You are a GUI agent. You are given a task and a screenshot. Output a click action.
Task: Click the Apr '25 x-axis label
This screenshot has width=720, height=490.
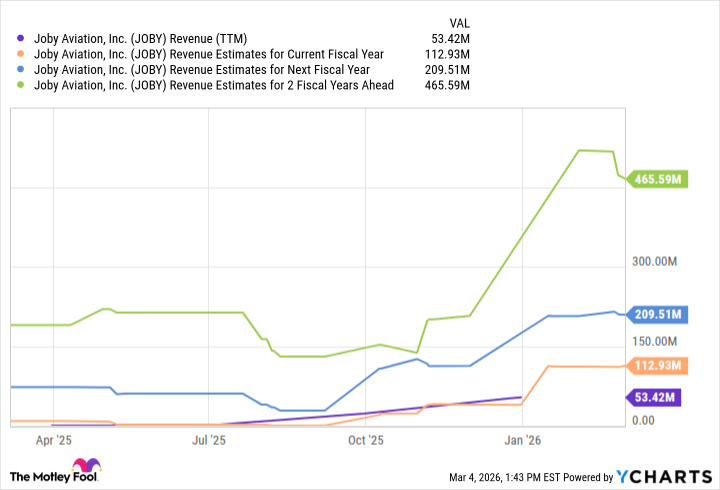pos(53,439)
